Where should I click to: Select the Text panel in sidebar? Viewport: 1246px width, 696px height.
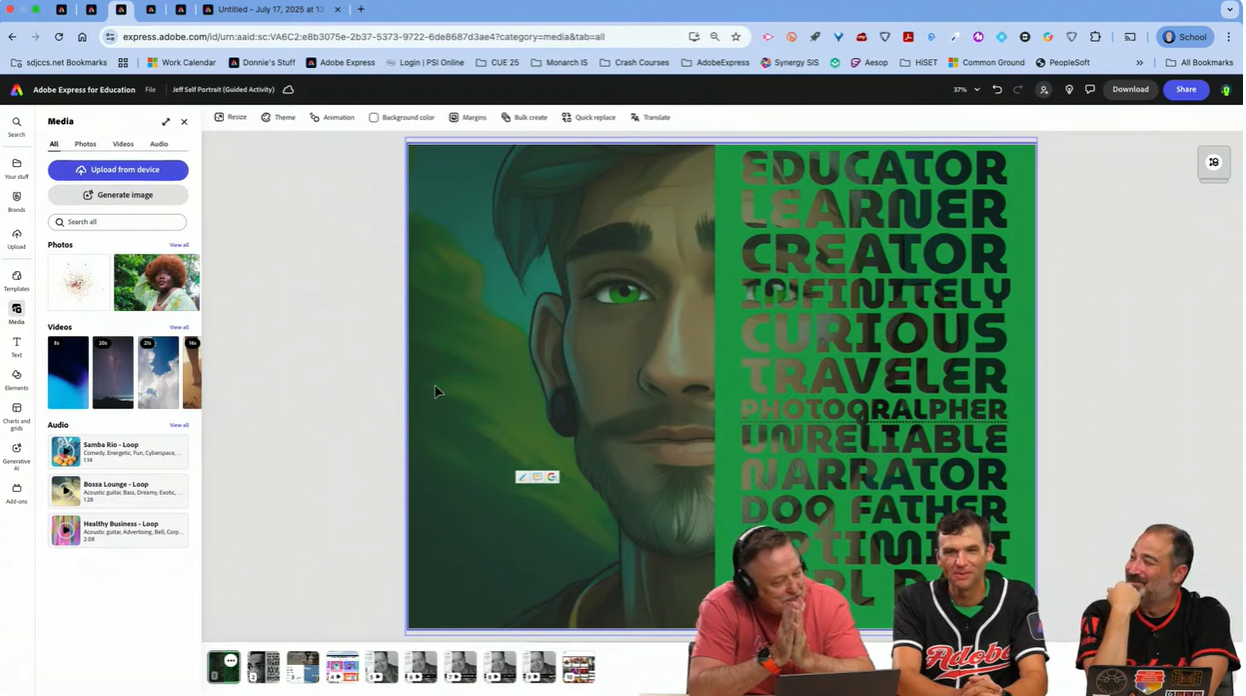coord(16,347)
